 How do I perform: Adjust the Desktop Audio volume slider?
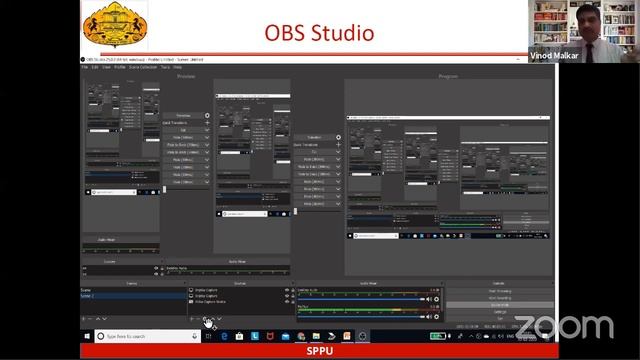click(362, 299)
